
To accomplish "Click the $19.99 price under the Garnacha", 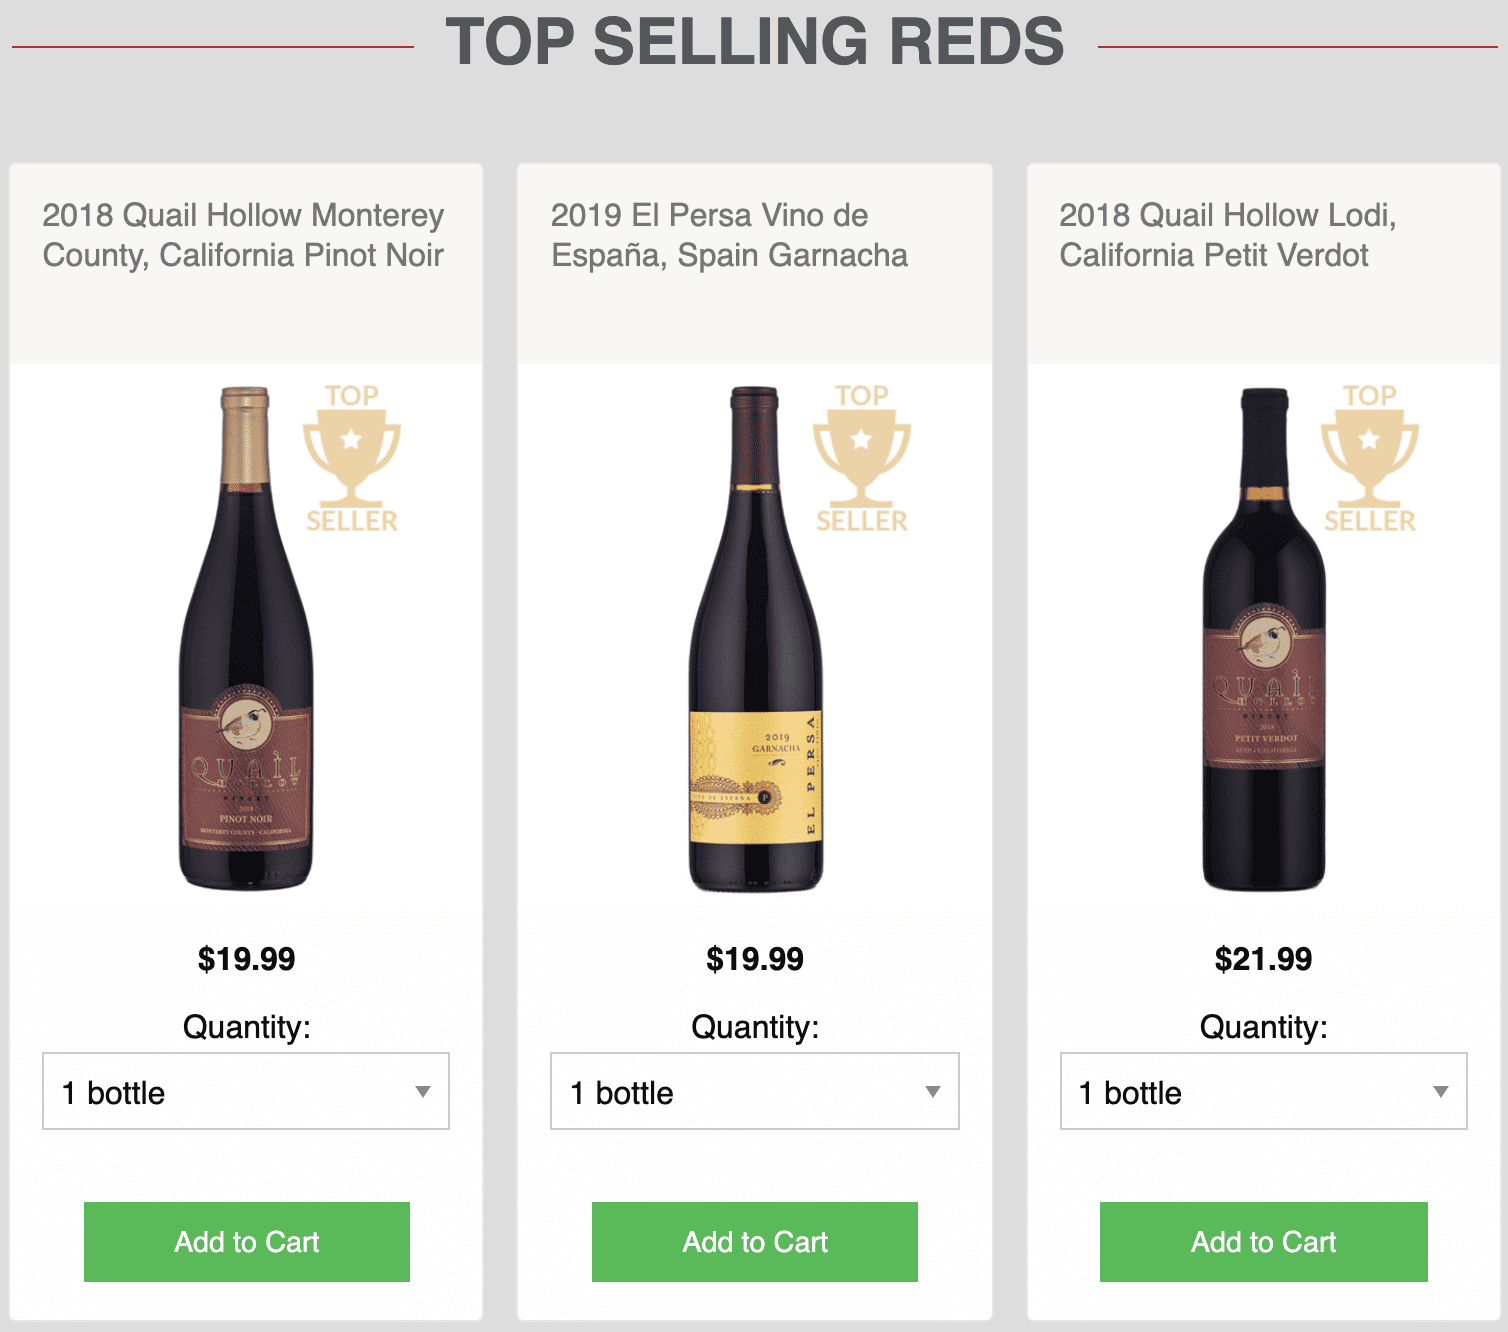I will click(x=754, y=958).
